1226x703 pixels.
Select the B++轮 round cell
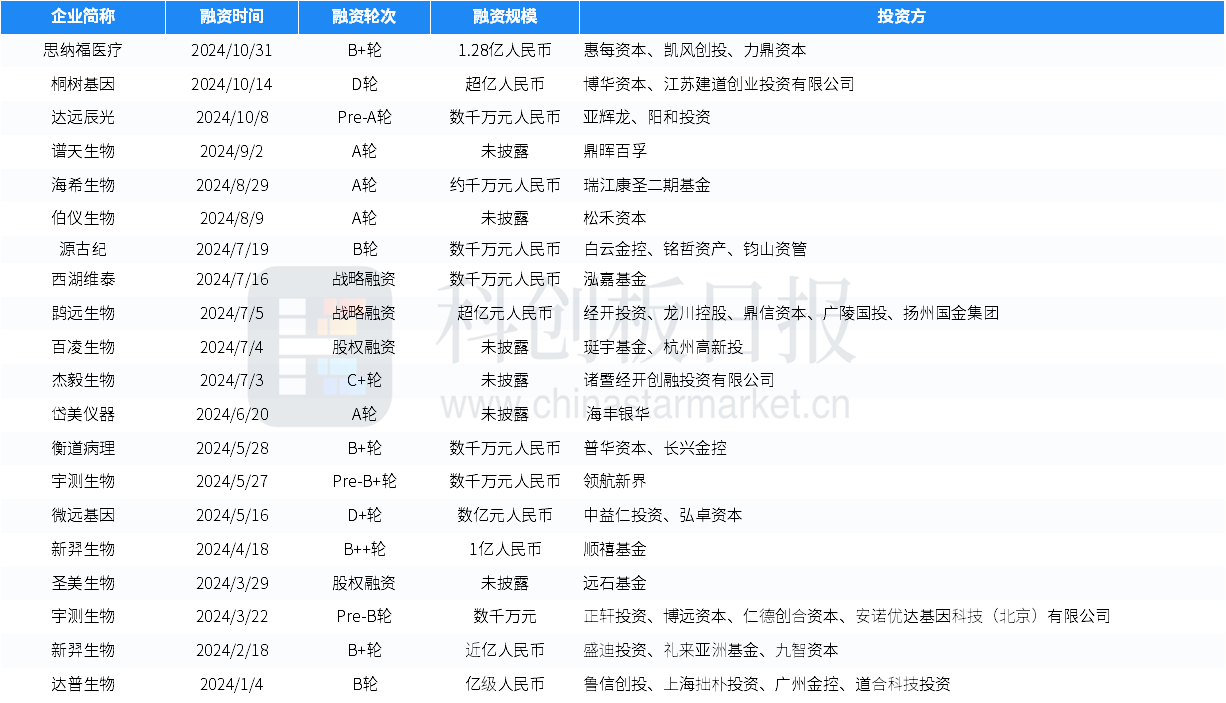tap(364, 549)
